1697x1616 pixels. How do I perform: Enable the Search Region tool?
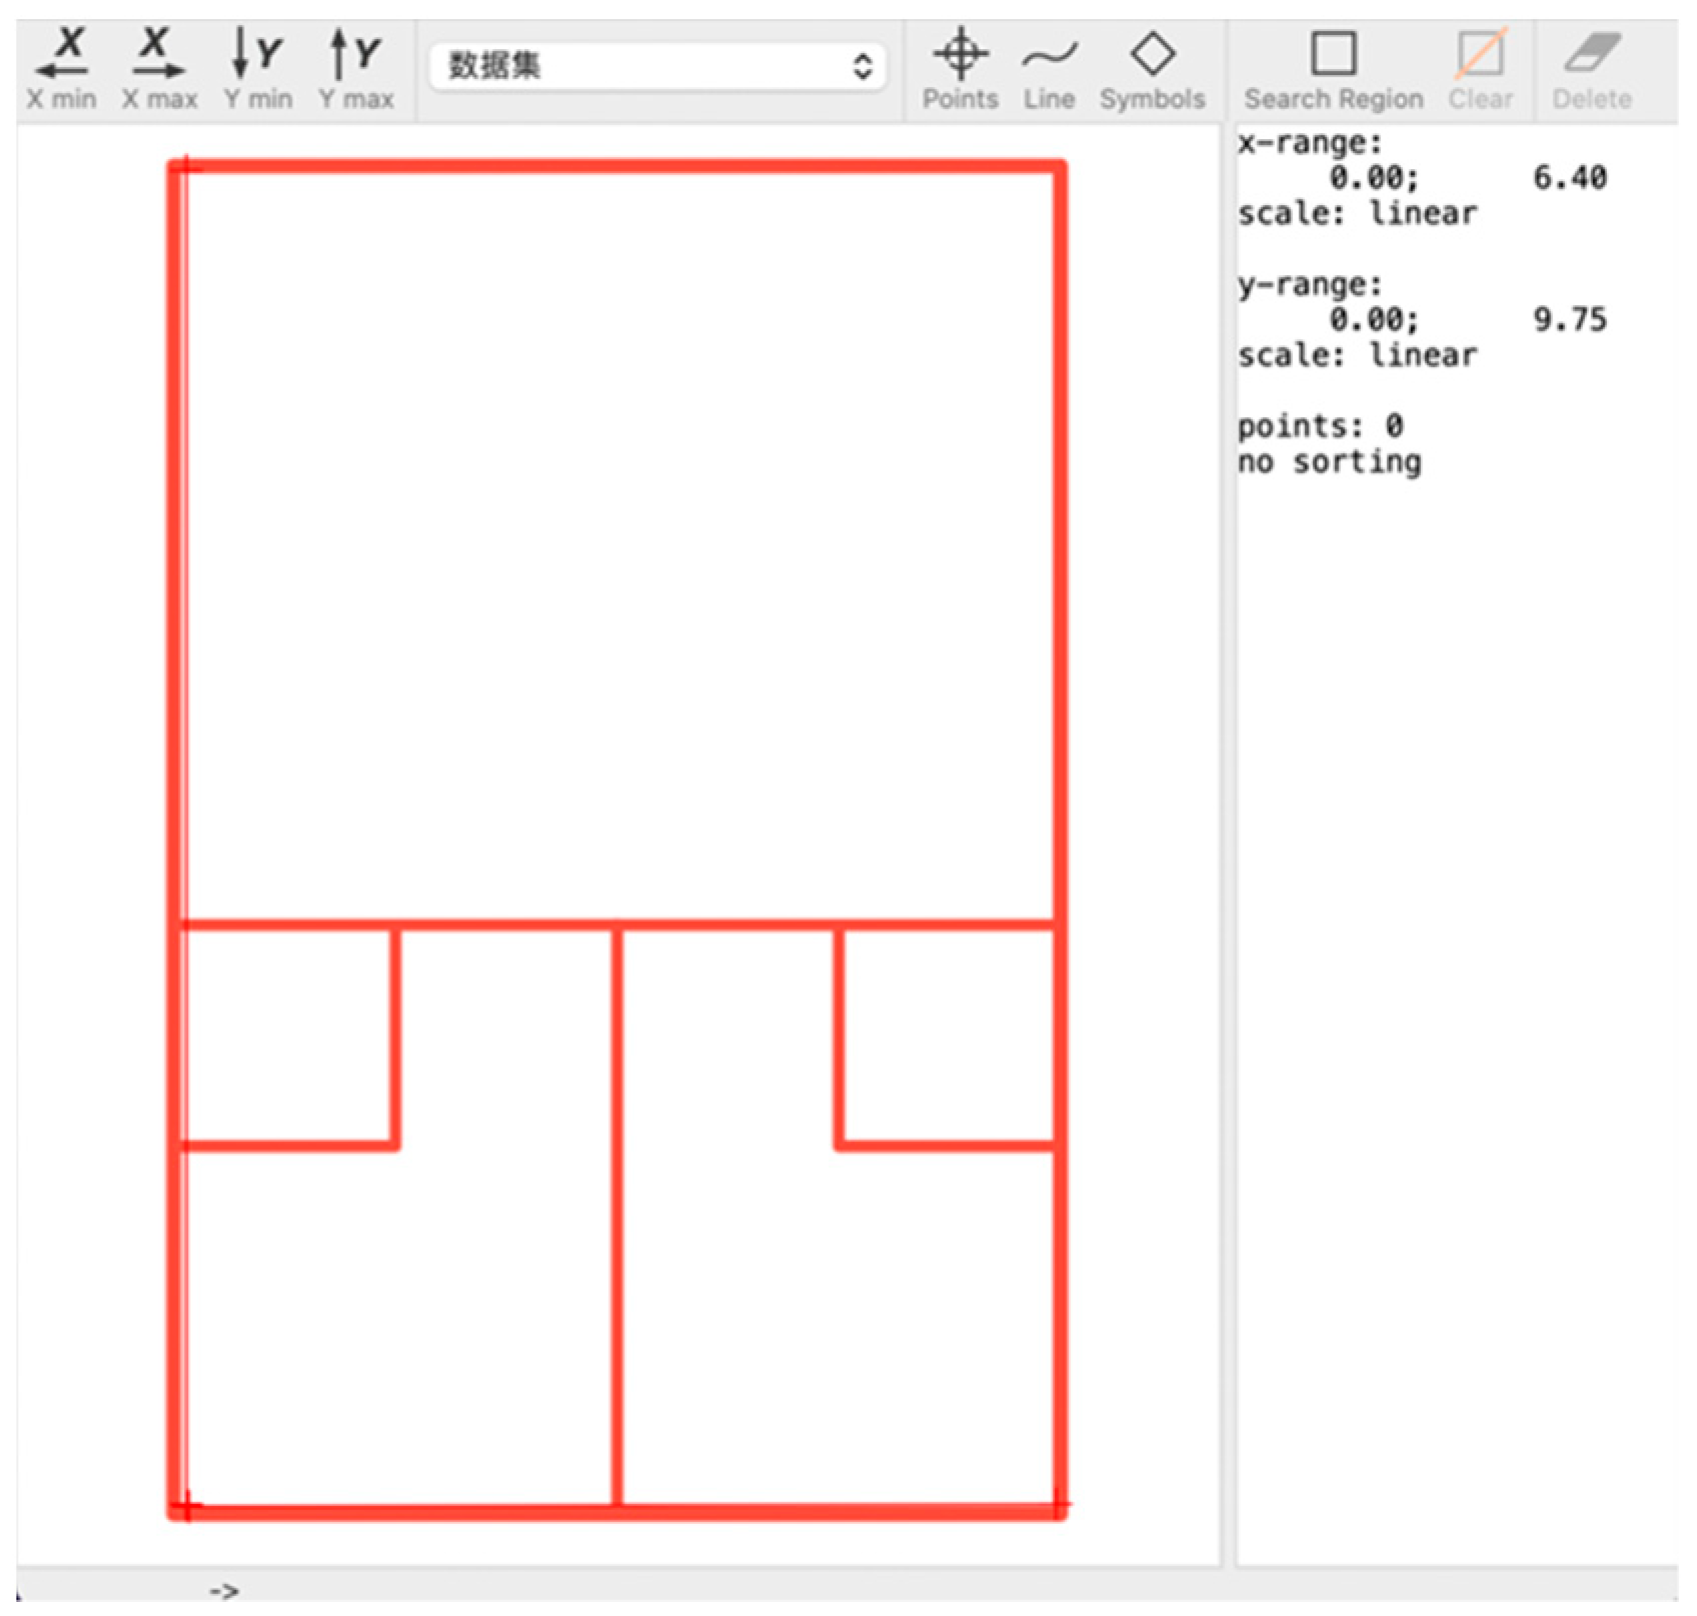1333,69
